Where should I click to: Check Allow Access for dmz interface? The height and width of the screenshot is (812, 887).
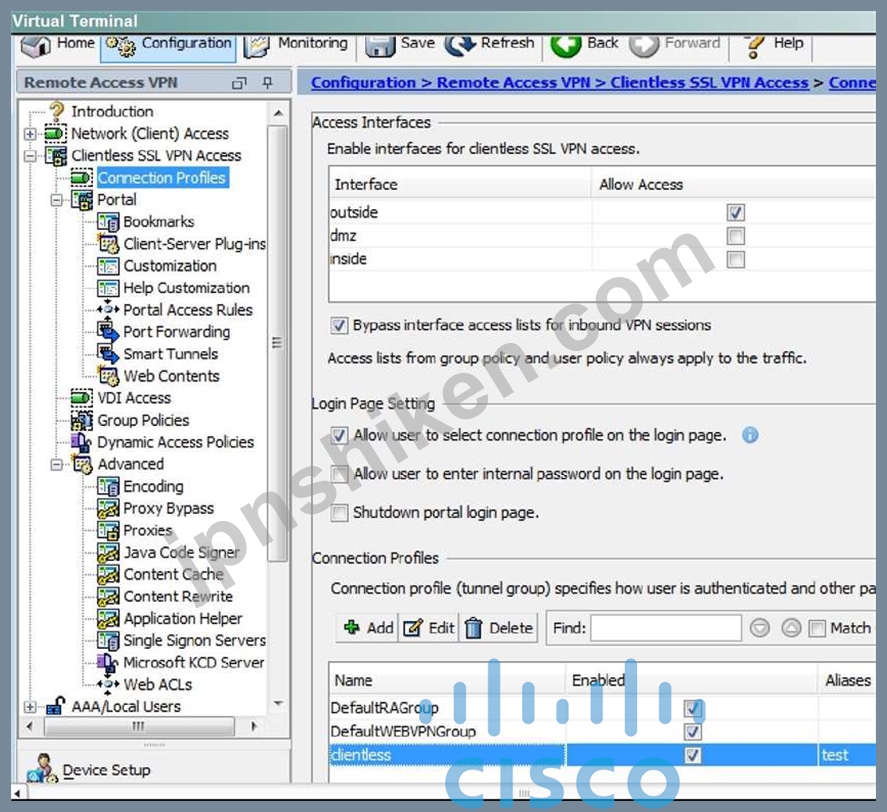(735, 236)
